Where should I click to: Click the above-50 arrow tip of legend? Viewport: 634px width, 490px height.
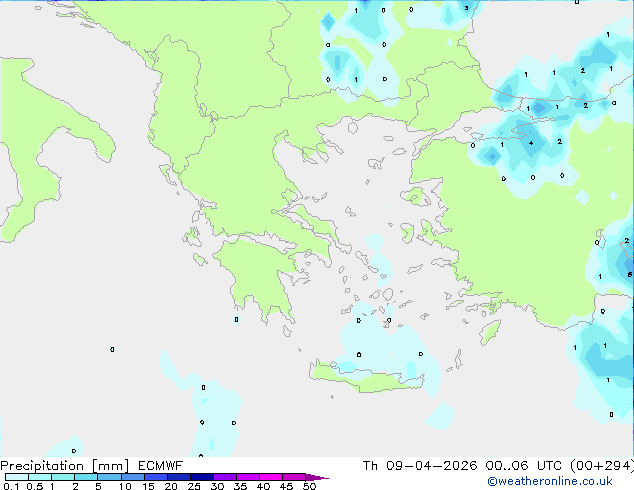tap(317, 477)
